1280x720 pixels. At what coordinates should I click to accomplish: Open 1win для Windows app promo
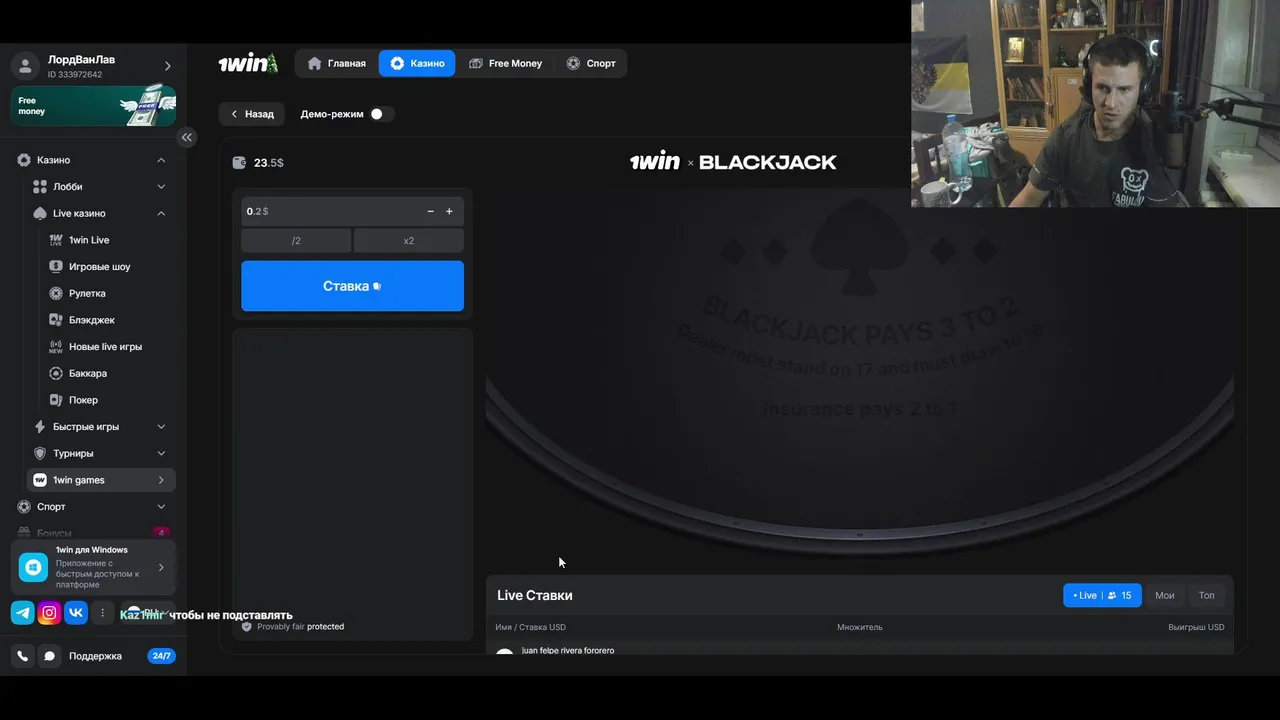pos(94,567)
